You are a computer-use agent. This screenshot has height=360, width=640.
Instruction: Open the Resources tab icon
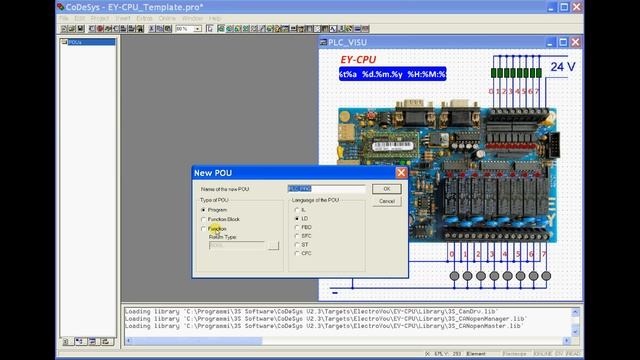[x=106, y=341]
